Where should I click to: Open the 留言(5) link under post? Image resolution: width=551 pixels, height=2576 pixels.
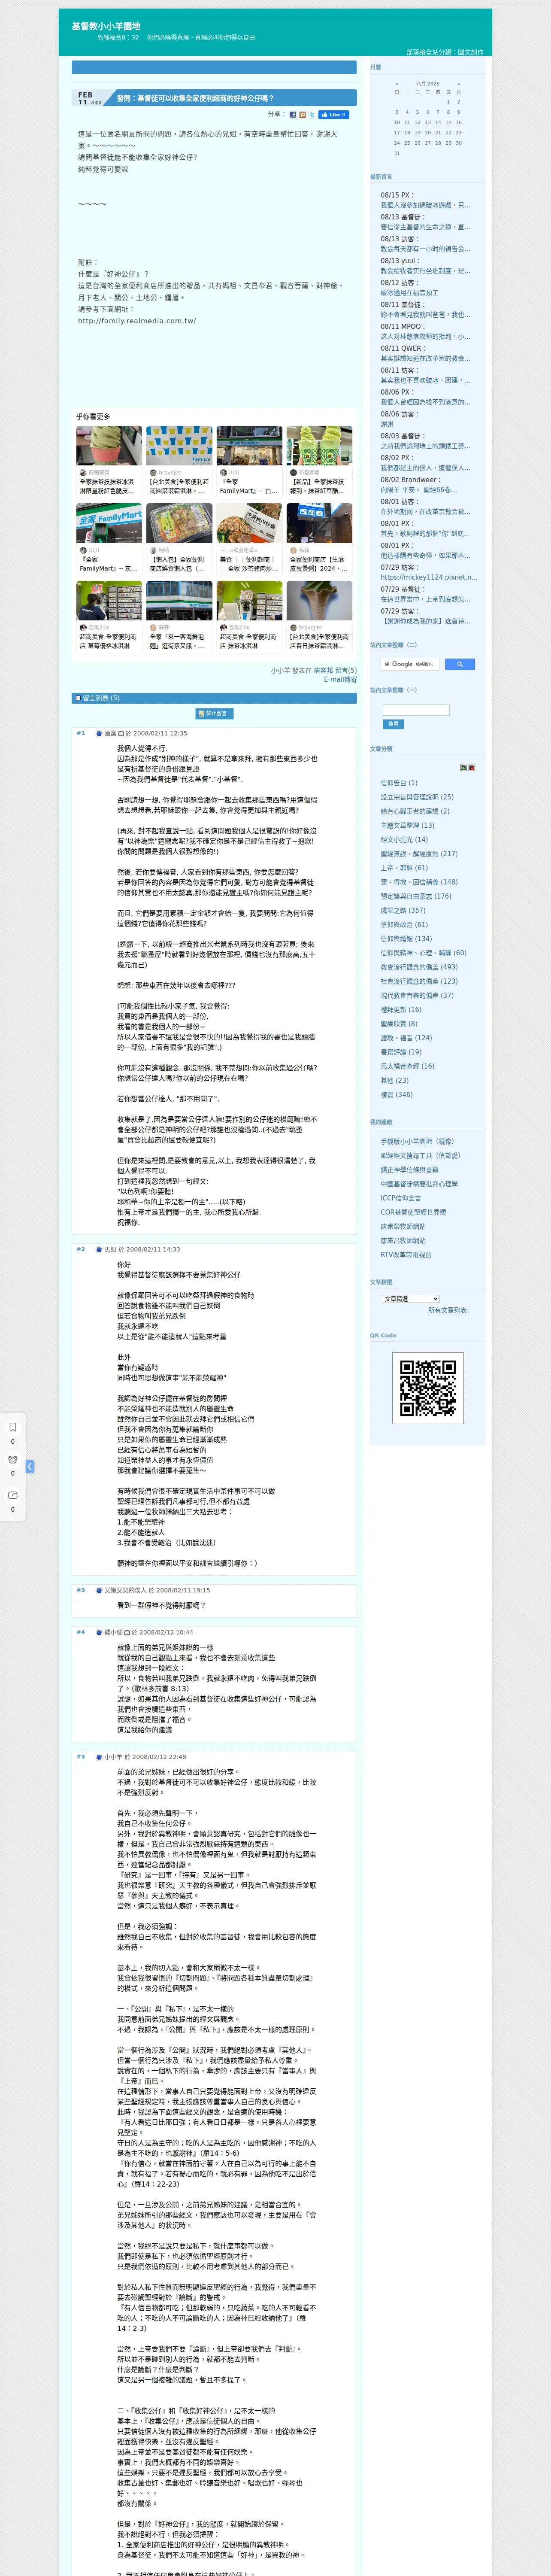pos(346,671)
